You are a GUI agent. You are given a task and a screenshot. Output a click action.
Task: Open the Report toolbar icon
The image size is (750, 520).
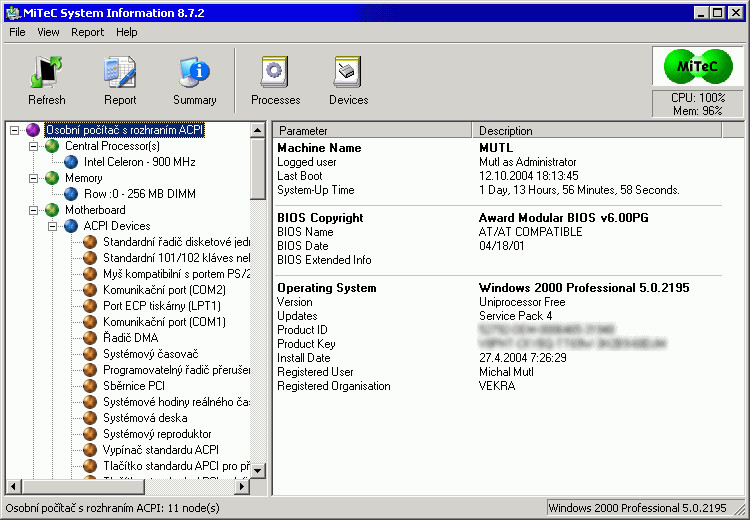click(x=120, y=72)
